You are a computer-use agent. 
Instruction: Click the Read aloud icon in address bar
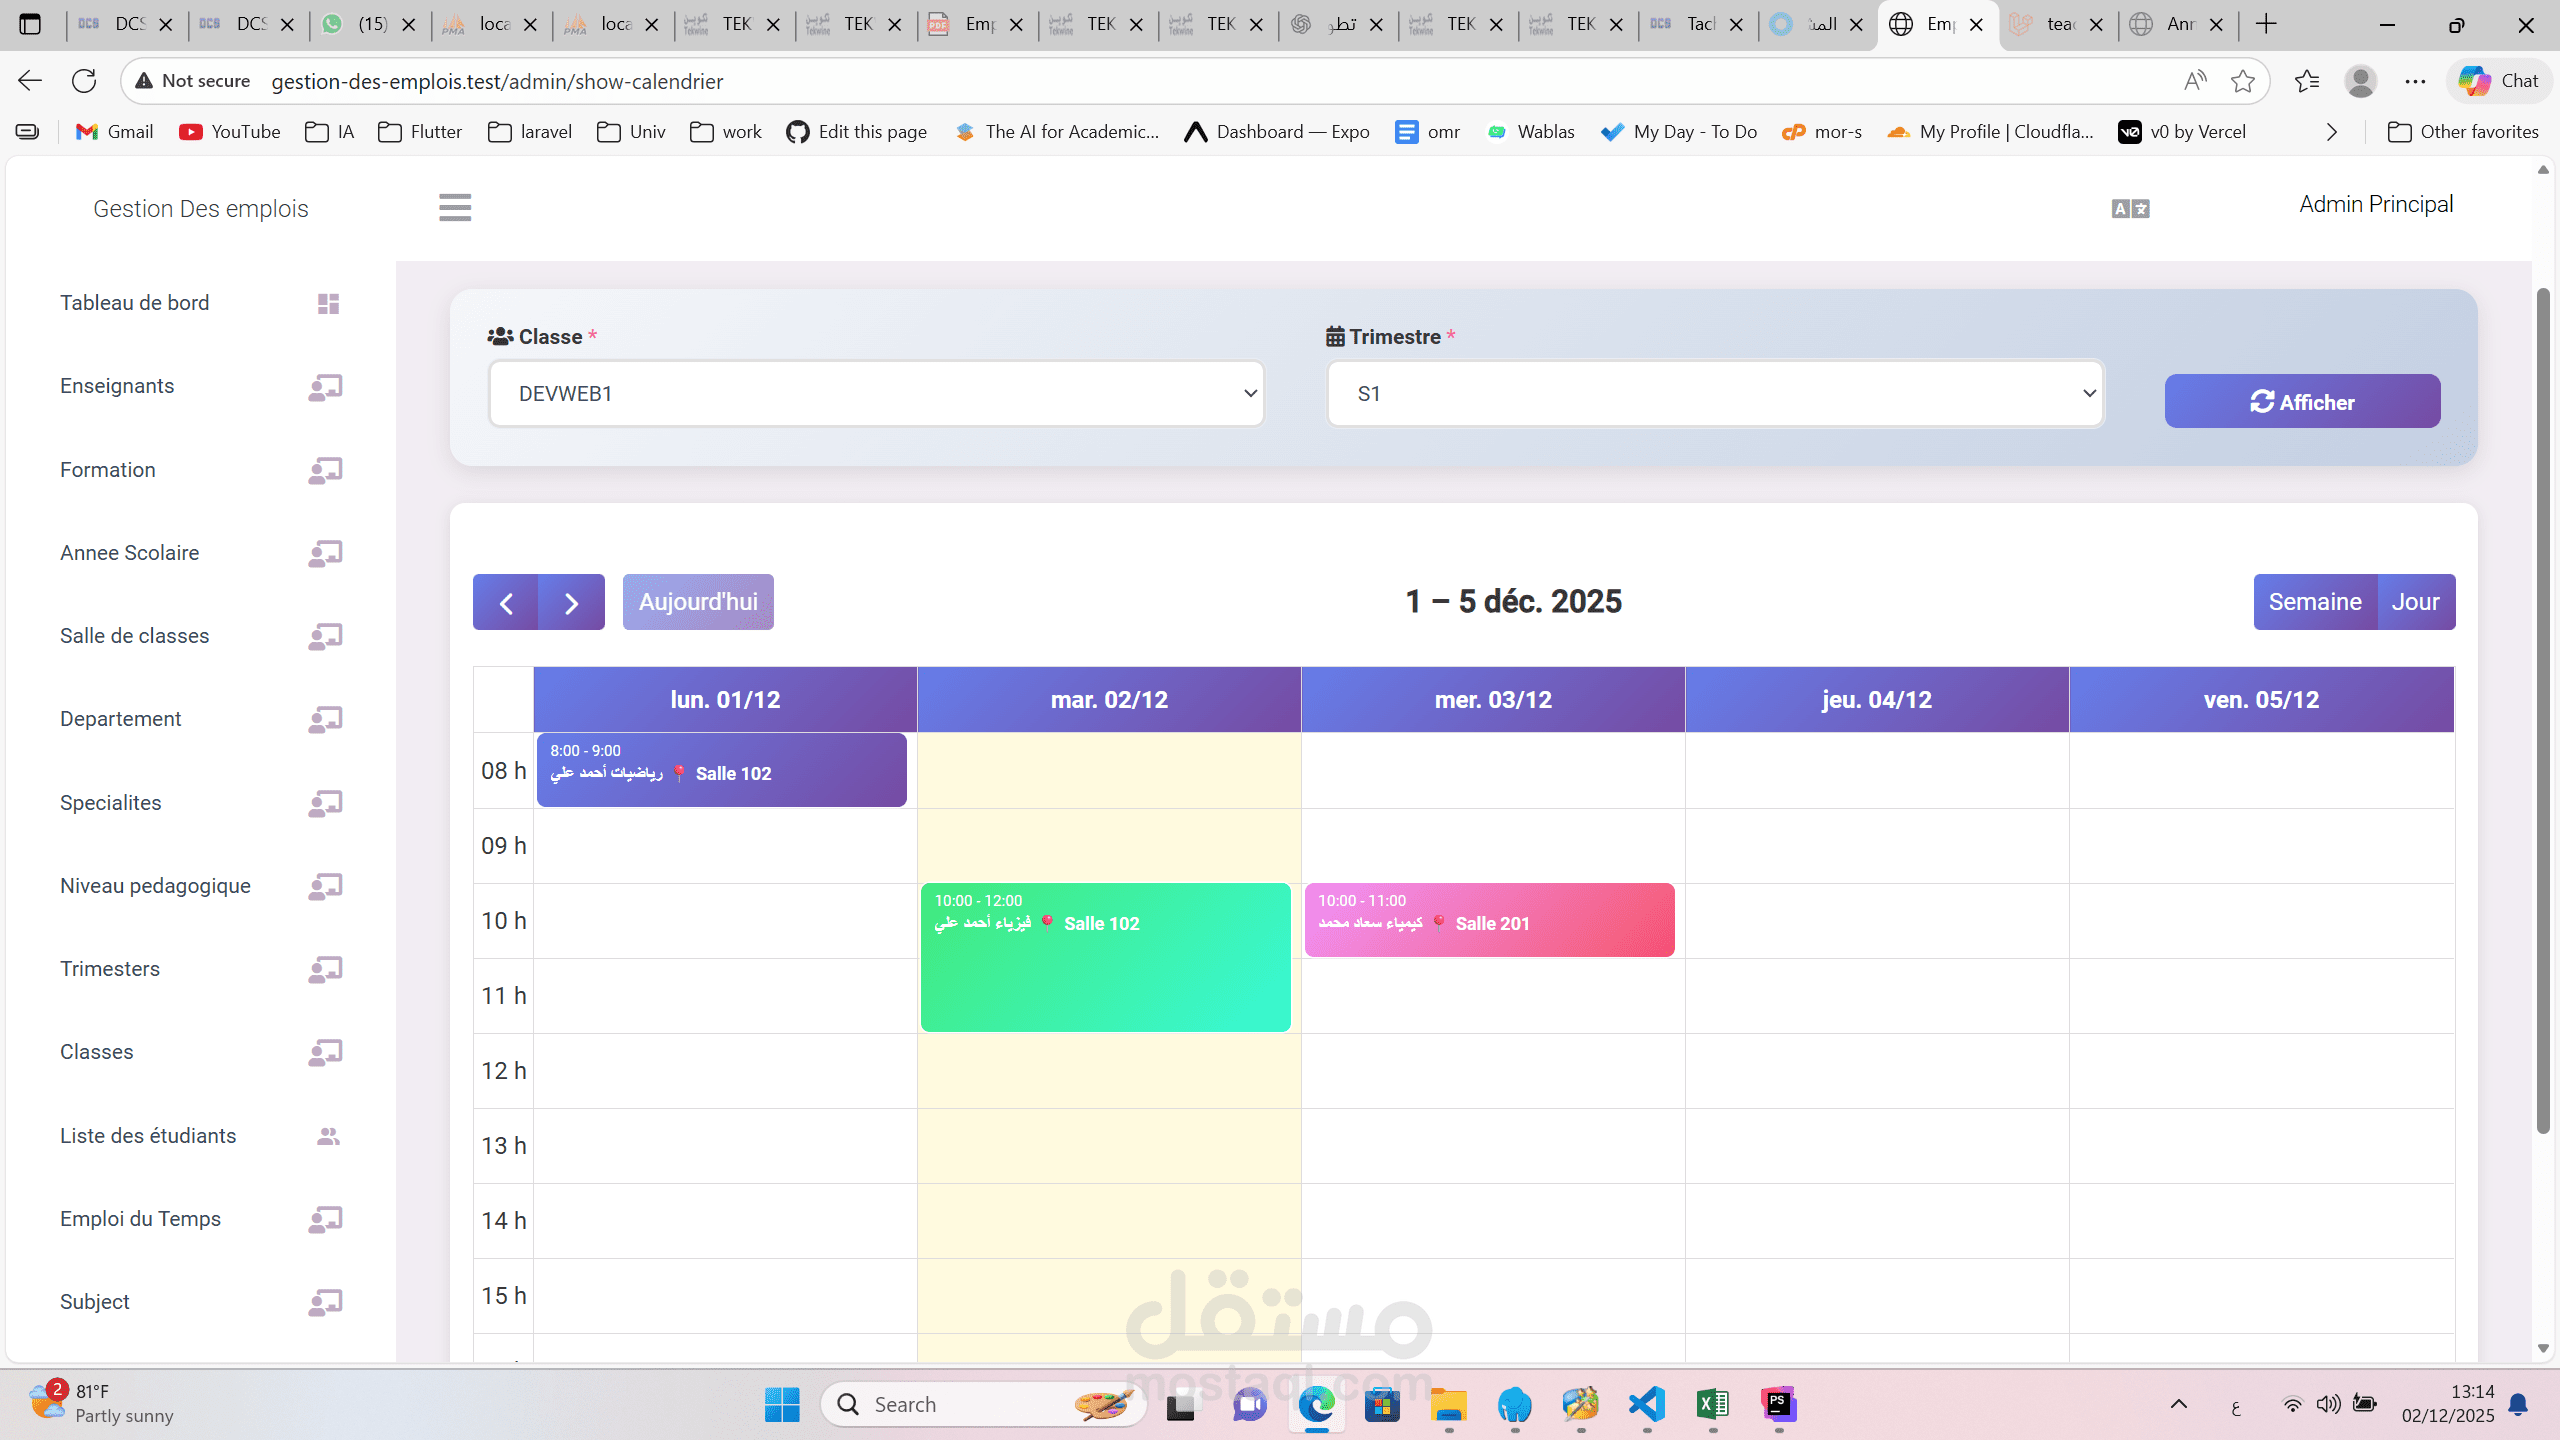[x=2195, y=81]
